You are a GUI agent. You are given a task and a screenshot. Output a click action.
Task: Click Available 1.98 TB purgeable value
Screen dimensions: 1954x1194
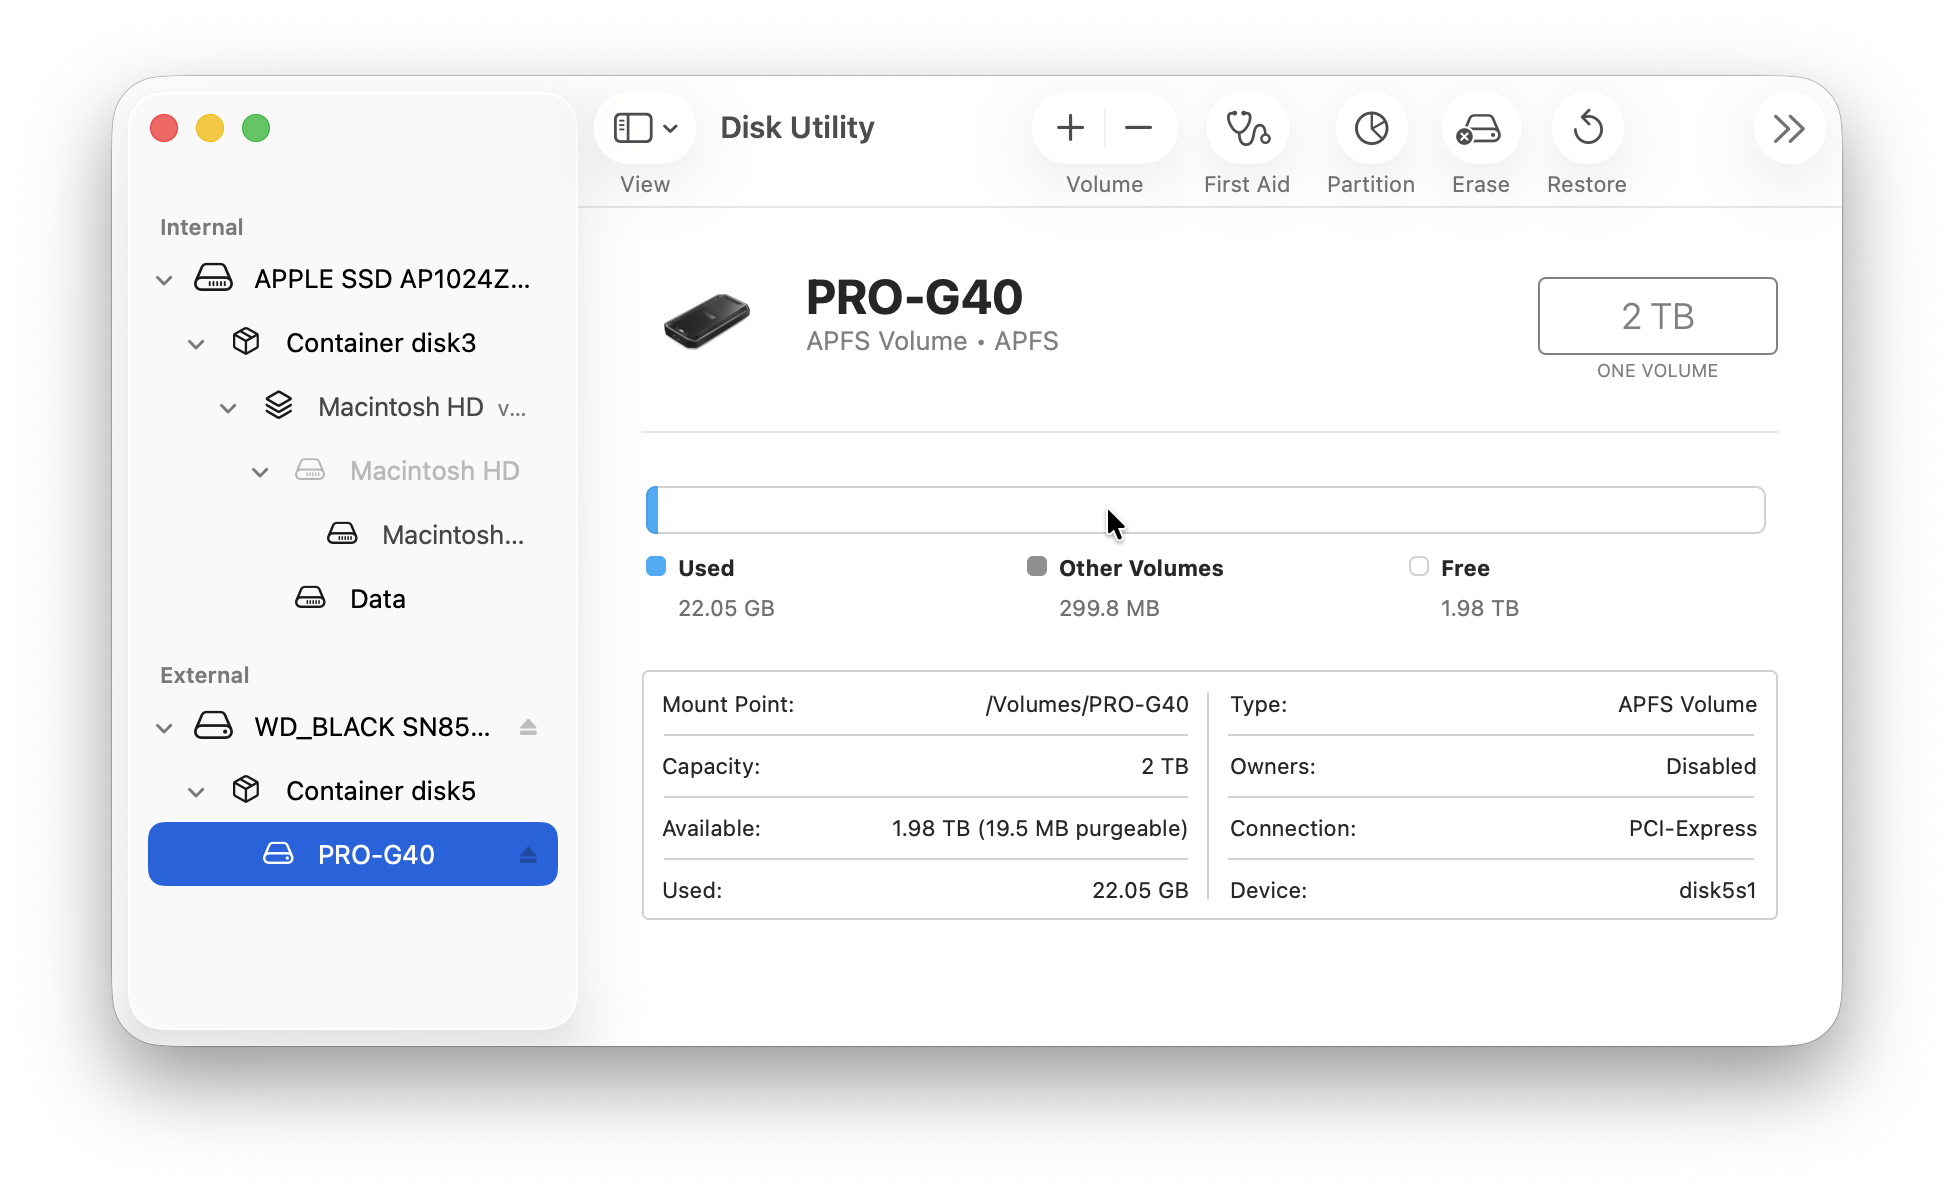pyautogui.click(x=1040, y=829)
